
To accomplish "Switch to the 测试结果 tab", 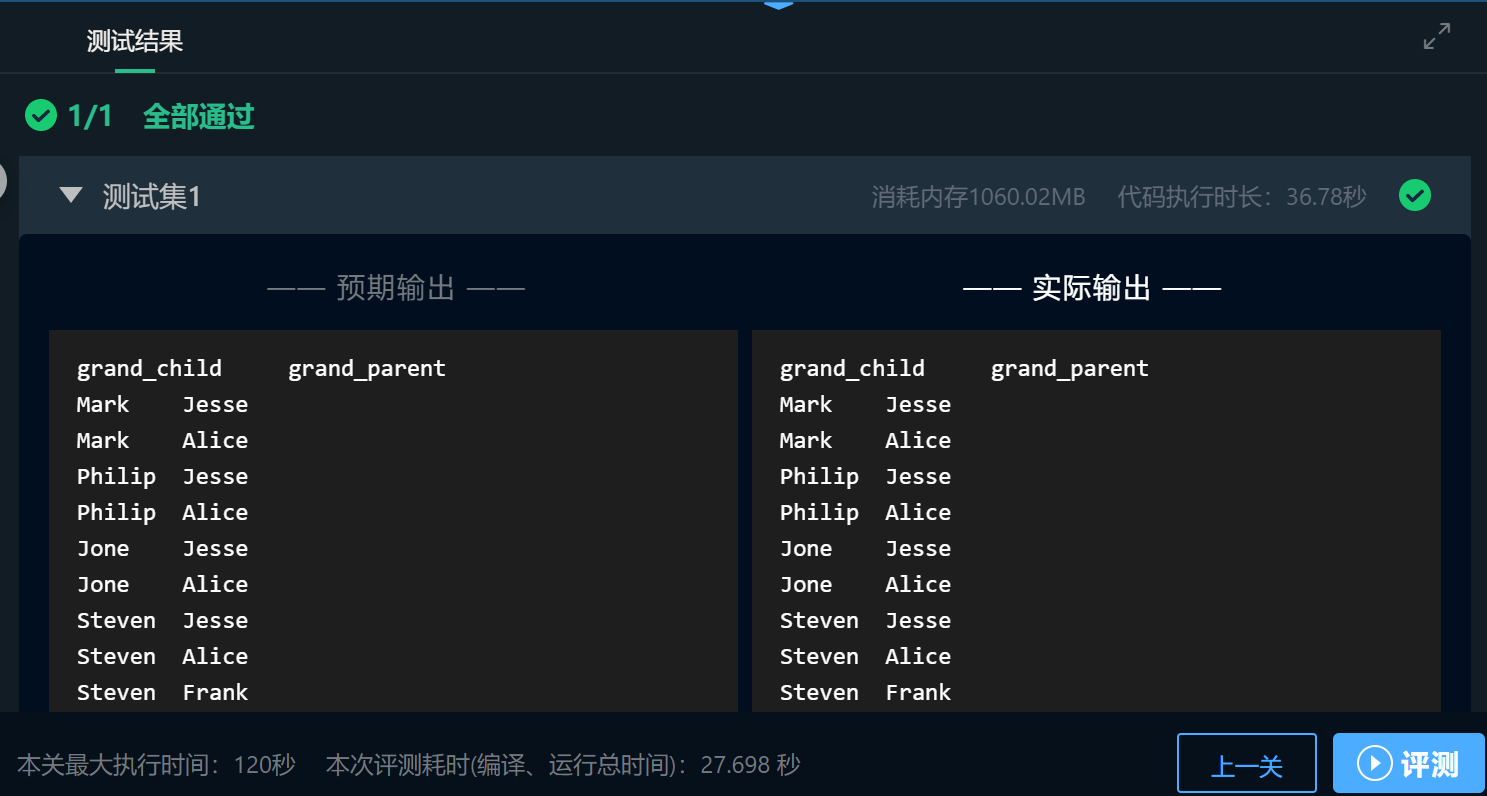I will (x=135, y=41).
